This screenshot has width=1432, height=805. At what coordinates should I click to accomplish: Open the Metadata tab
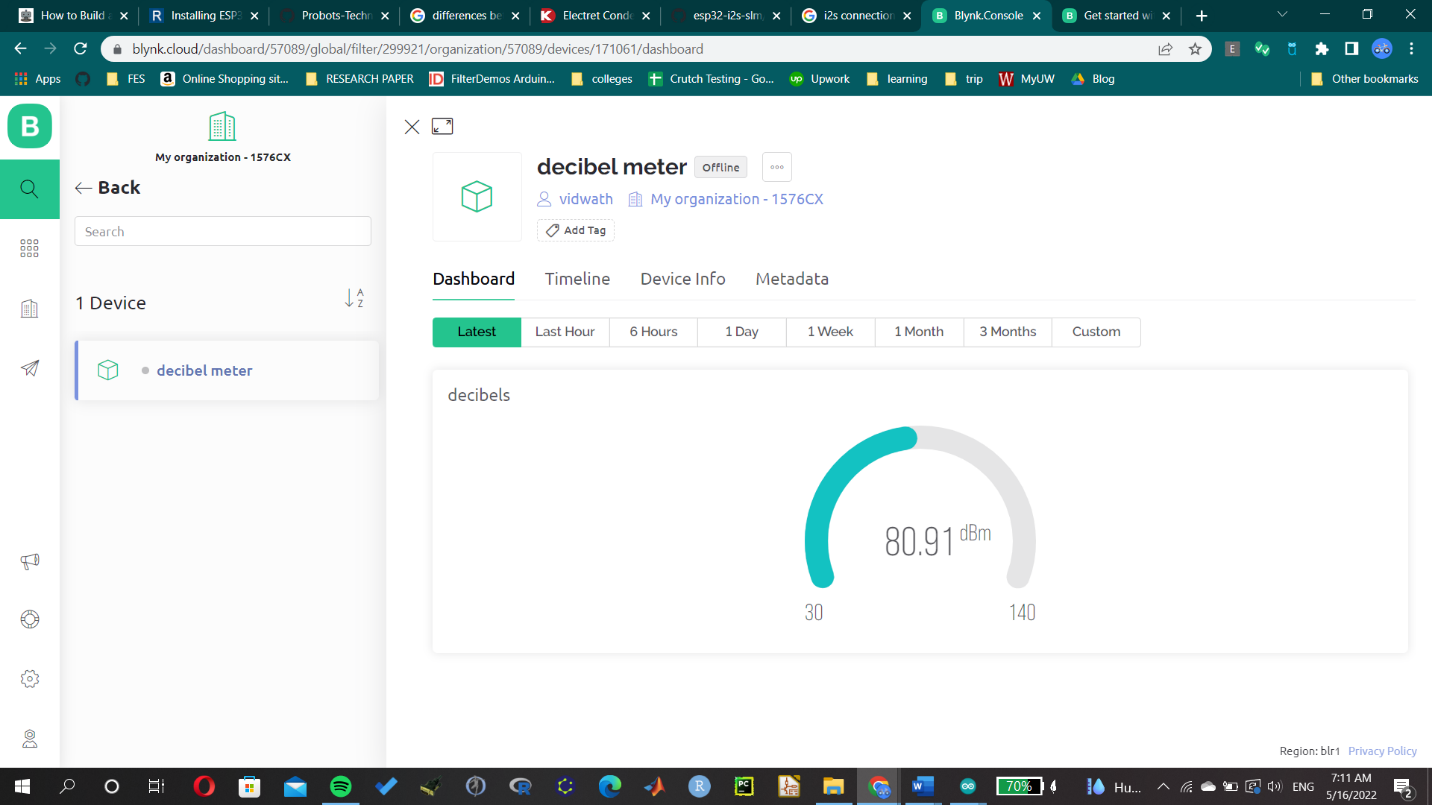pos(792,279)
